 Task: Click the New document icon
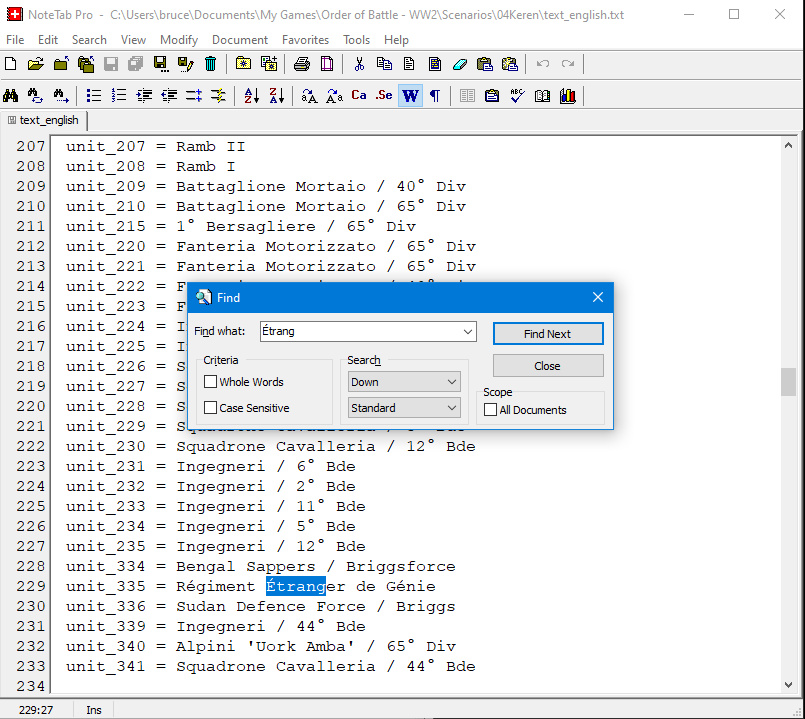coord(11,64)
